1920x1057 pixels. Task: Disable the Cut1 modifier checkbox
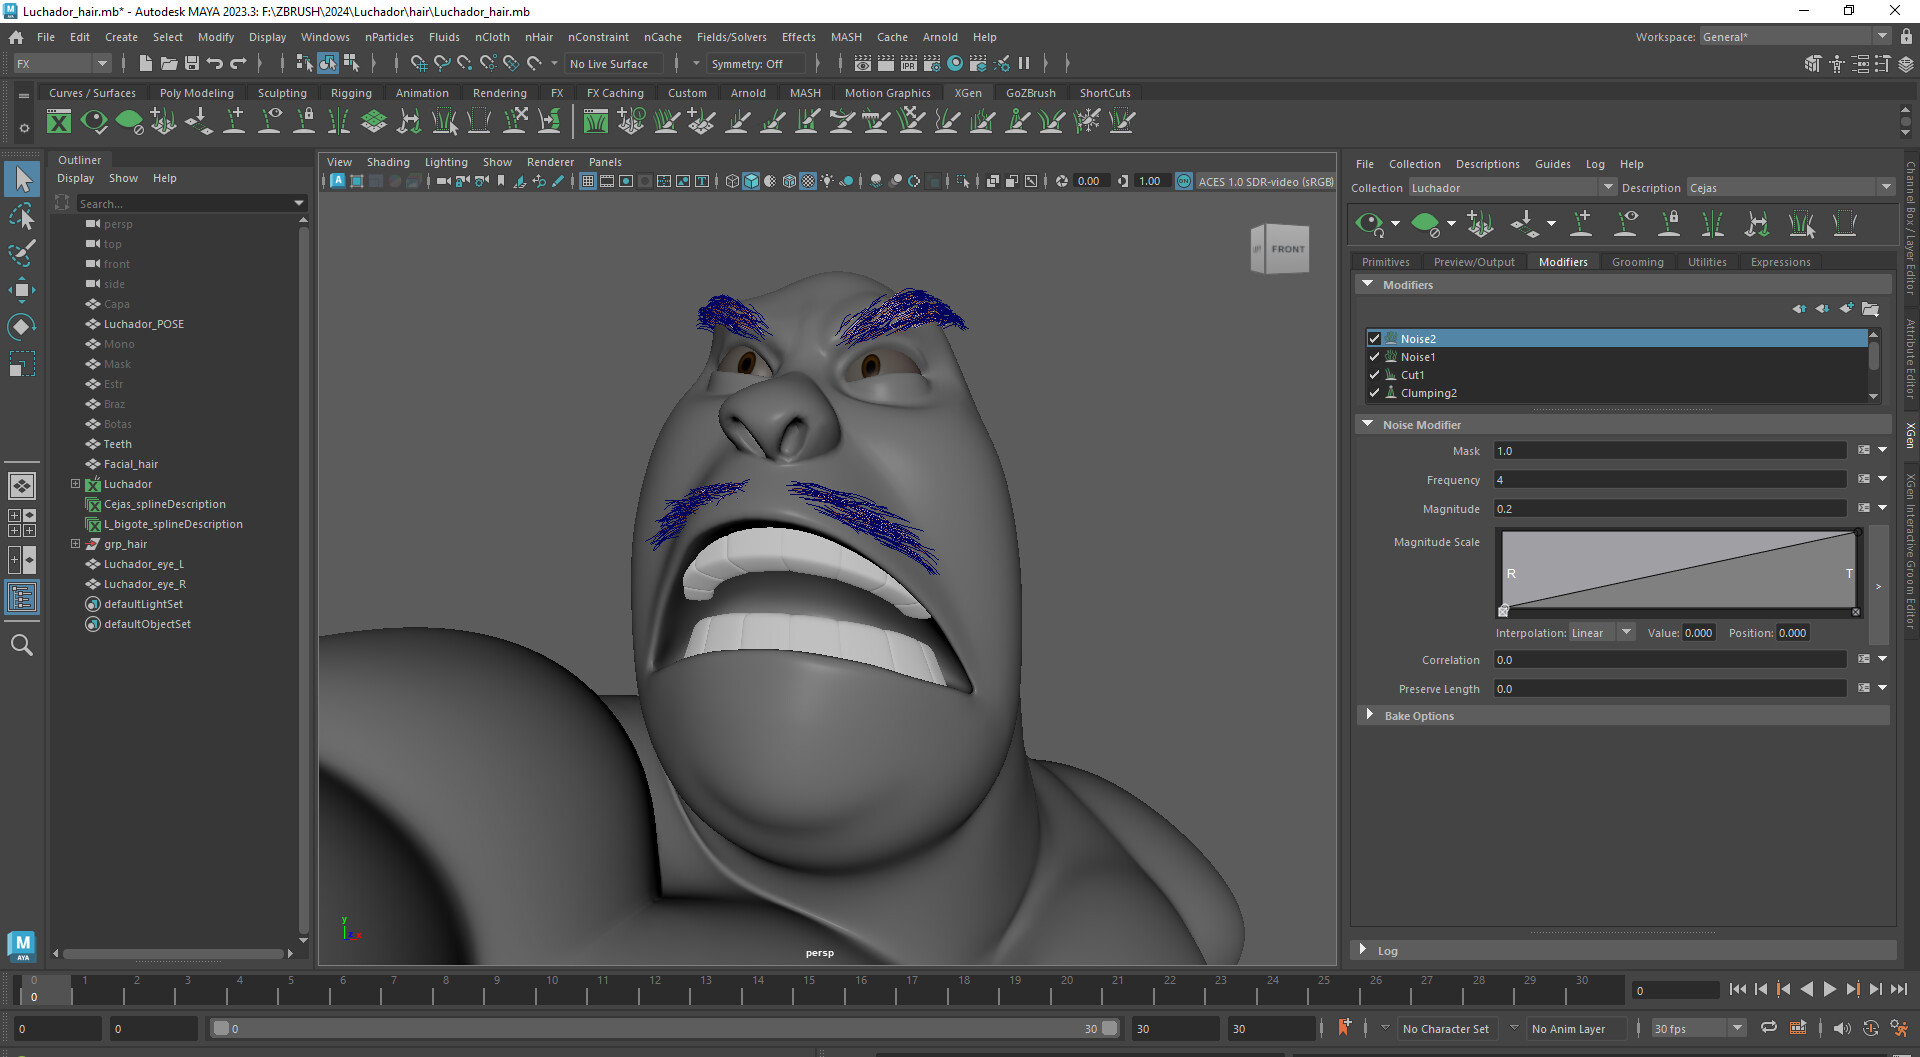[x=1375, y=375]
